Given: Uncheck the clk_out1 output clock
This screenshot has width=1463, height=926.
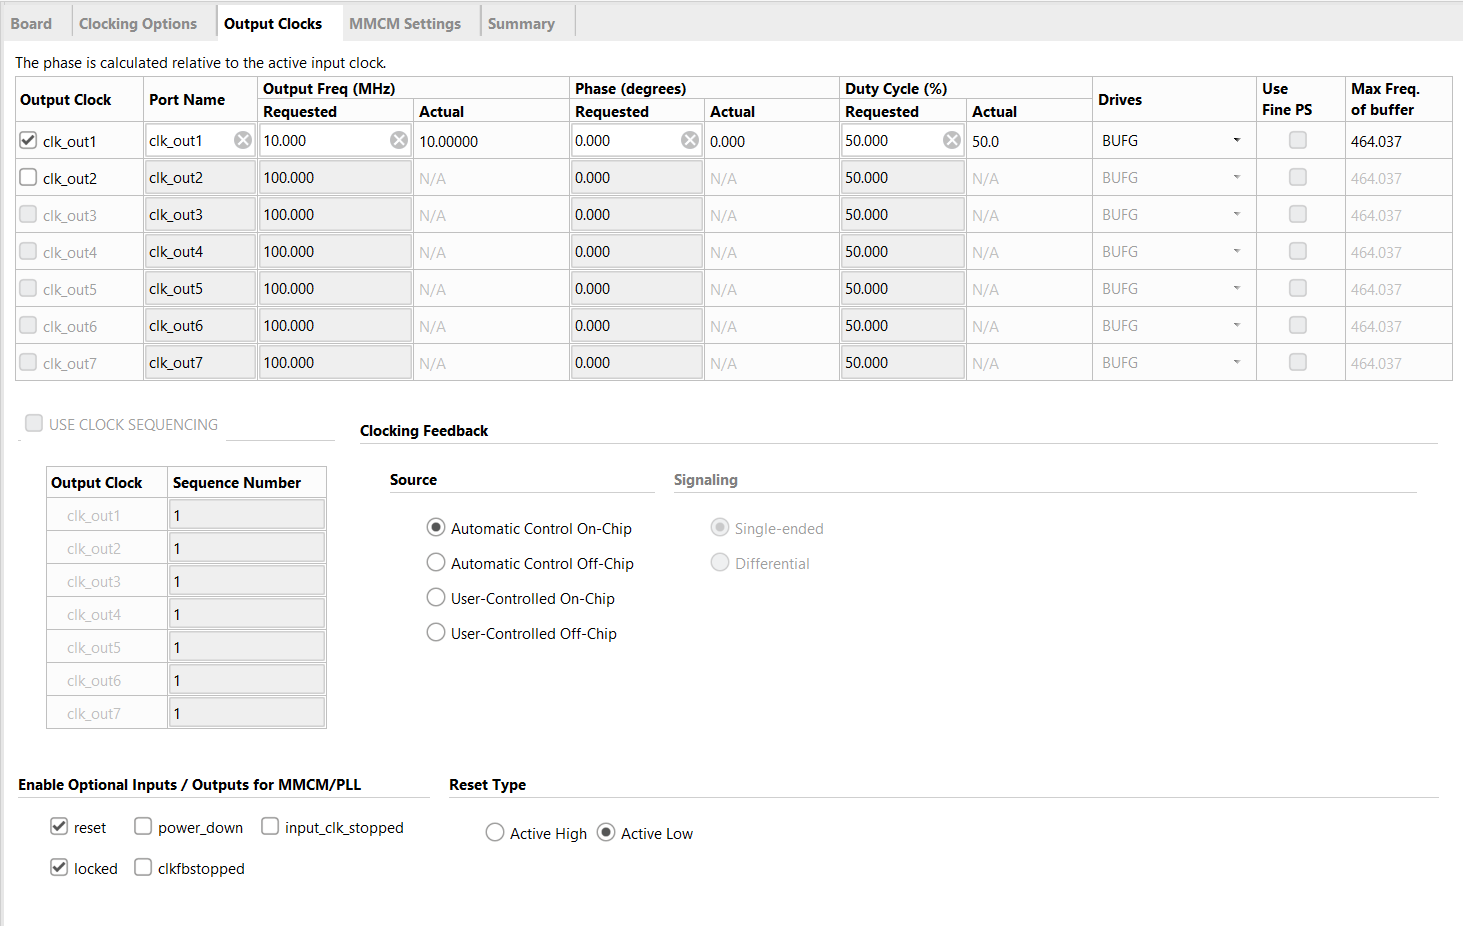Looking at the screenshot, I should [28, 140].
